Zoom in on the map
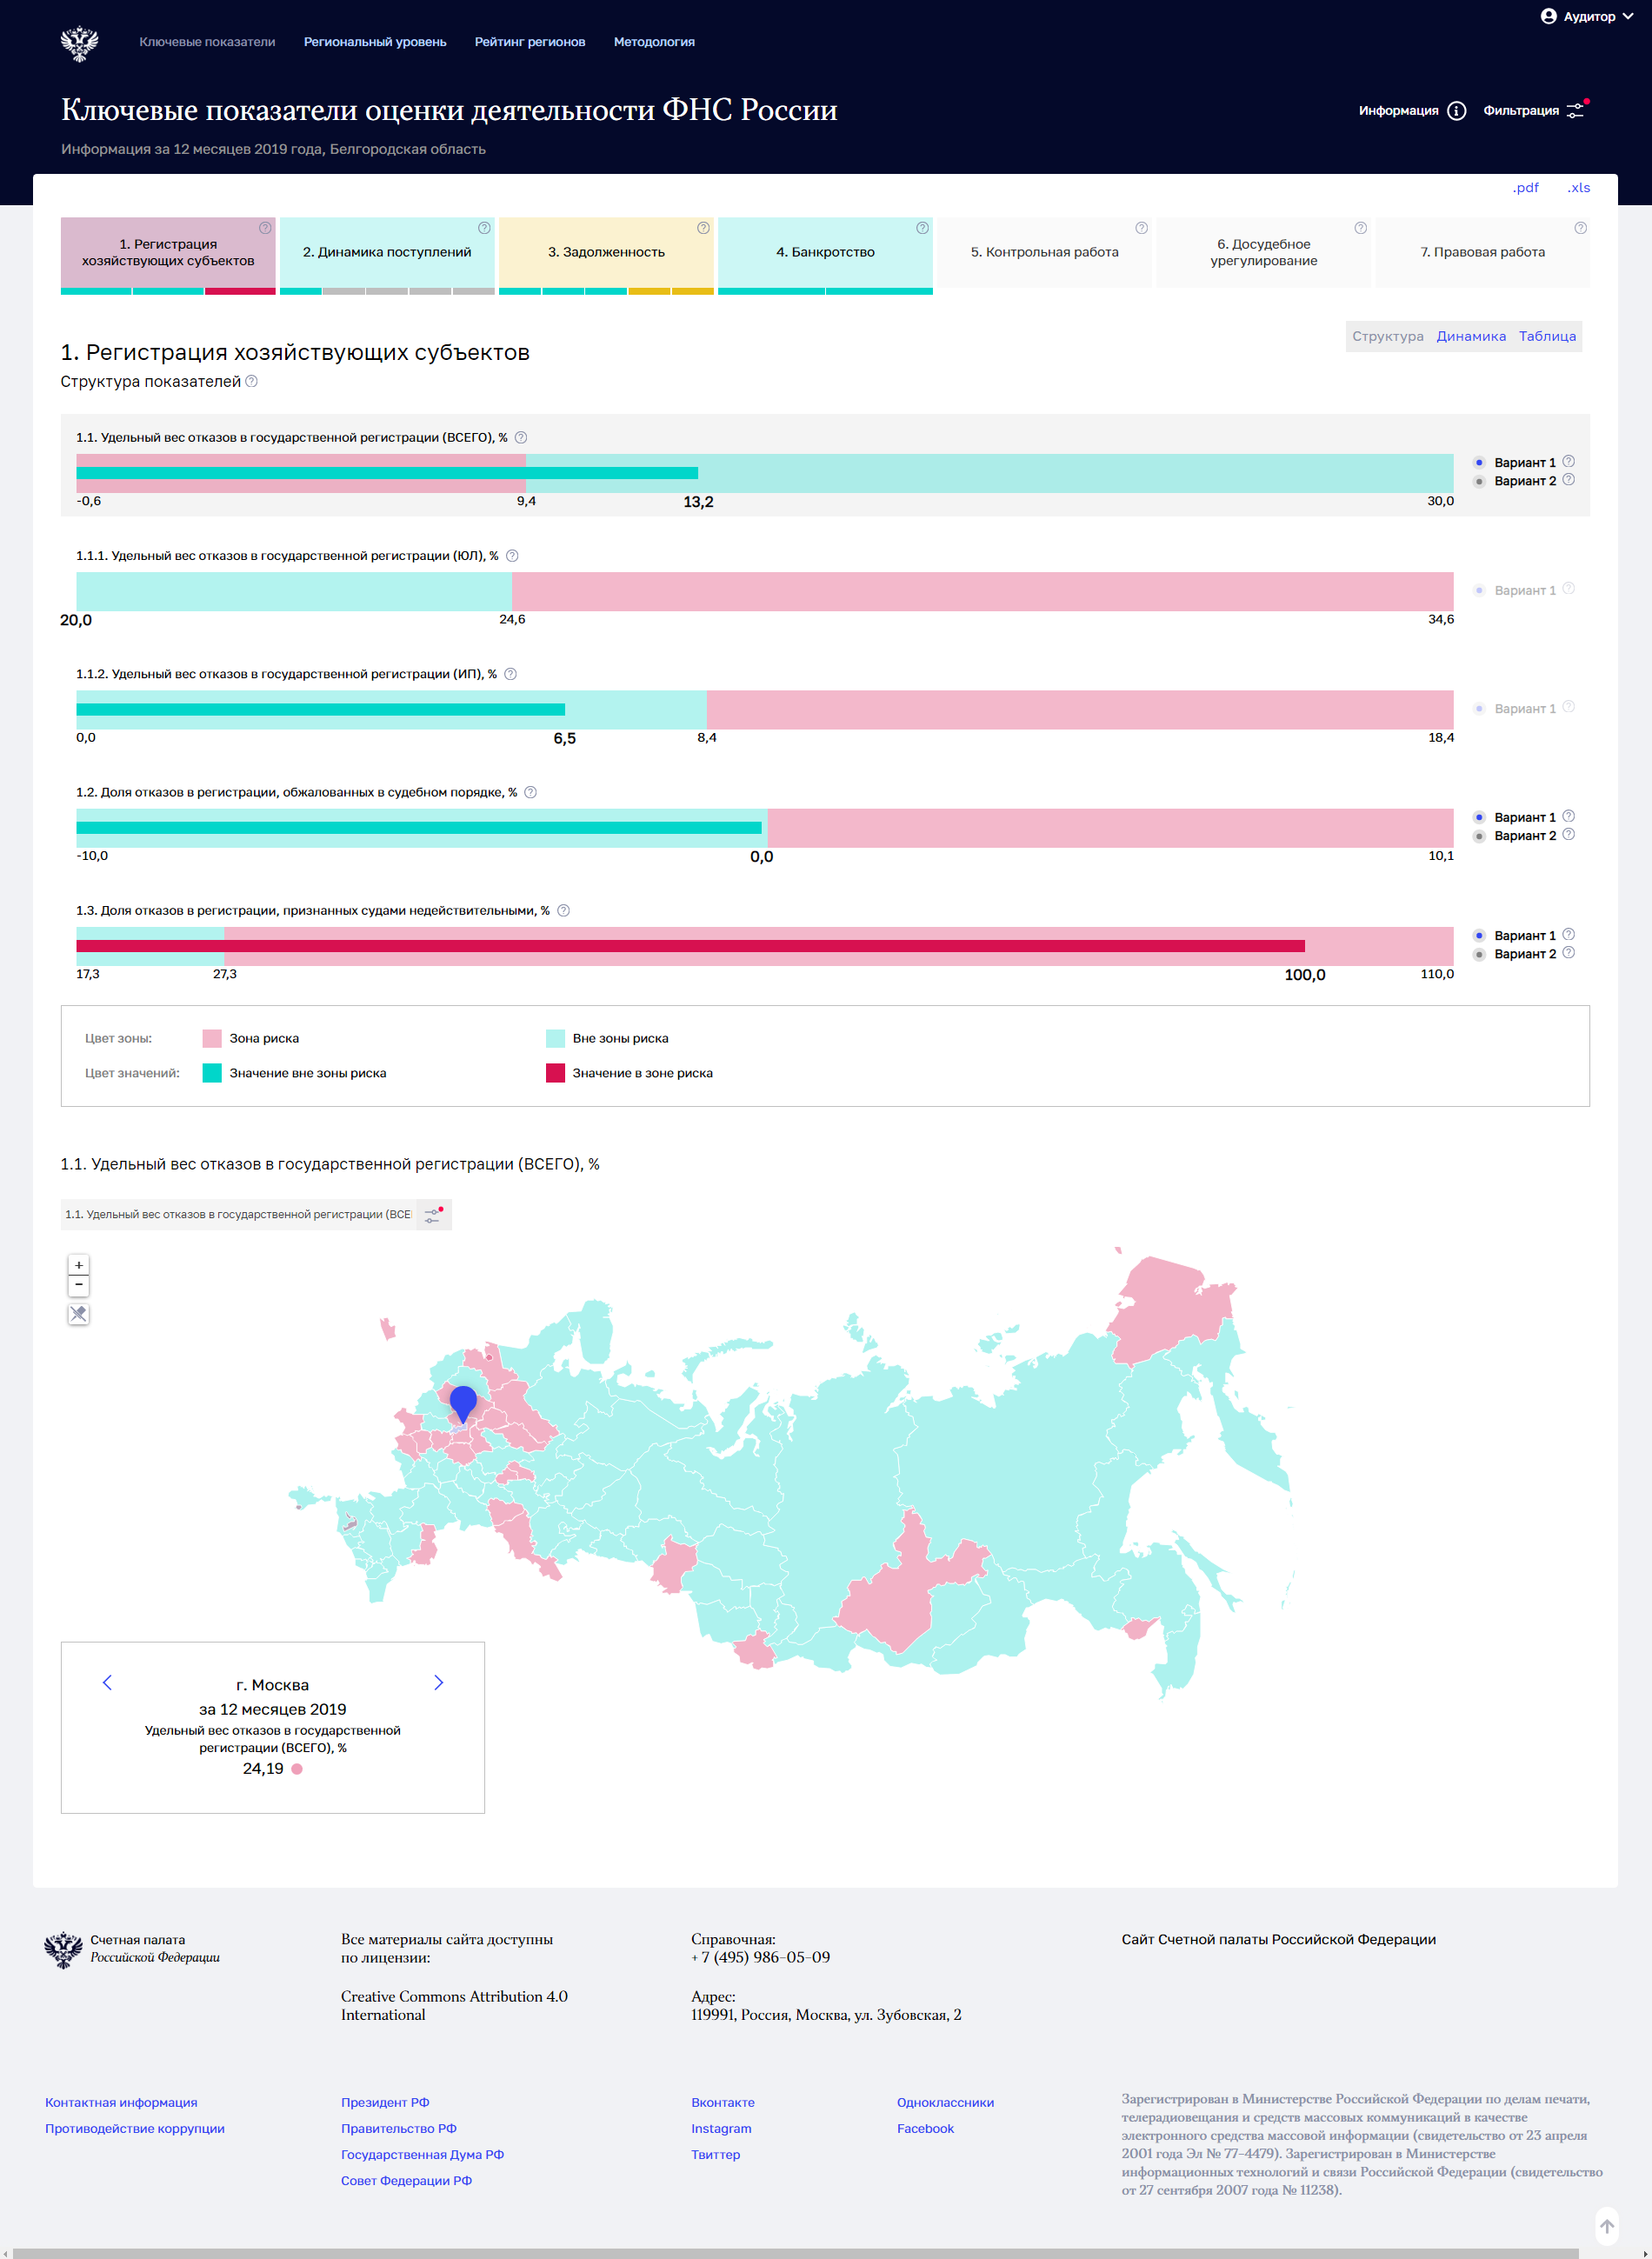Screen dimensions: 1652x2259 79,1265
